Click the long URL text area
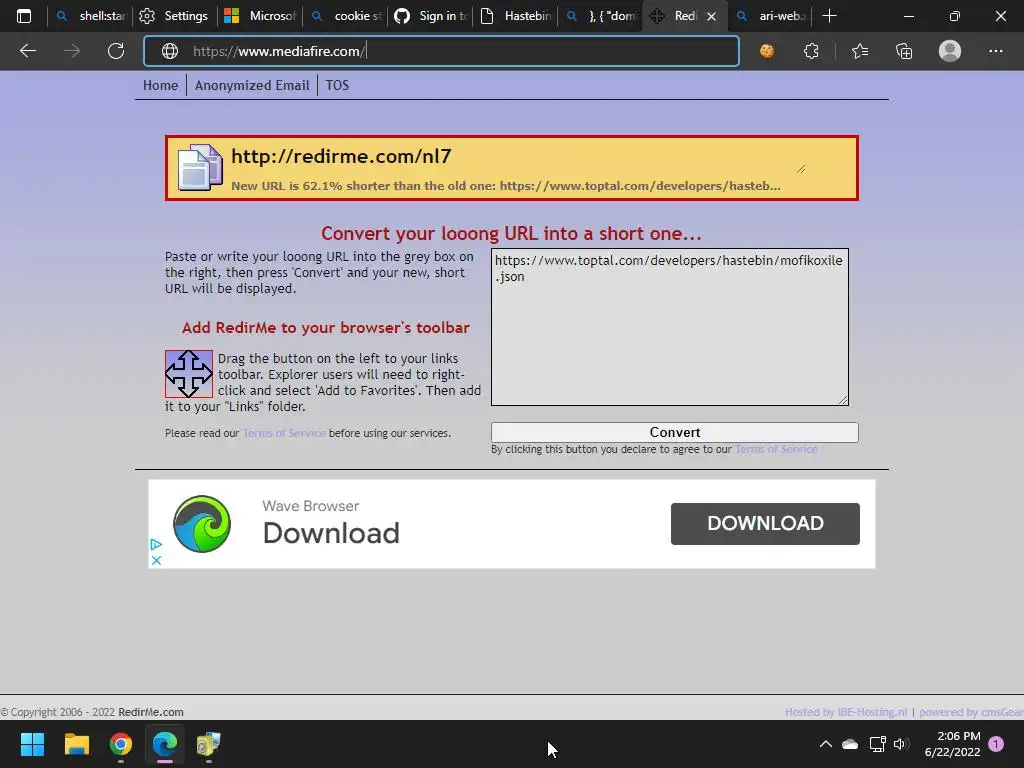Screen dimensions: 1024x768 pyautogui.click(x=670, y=327)
